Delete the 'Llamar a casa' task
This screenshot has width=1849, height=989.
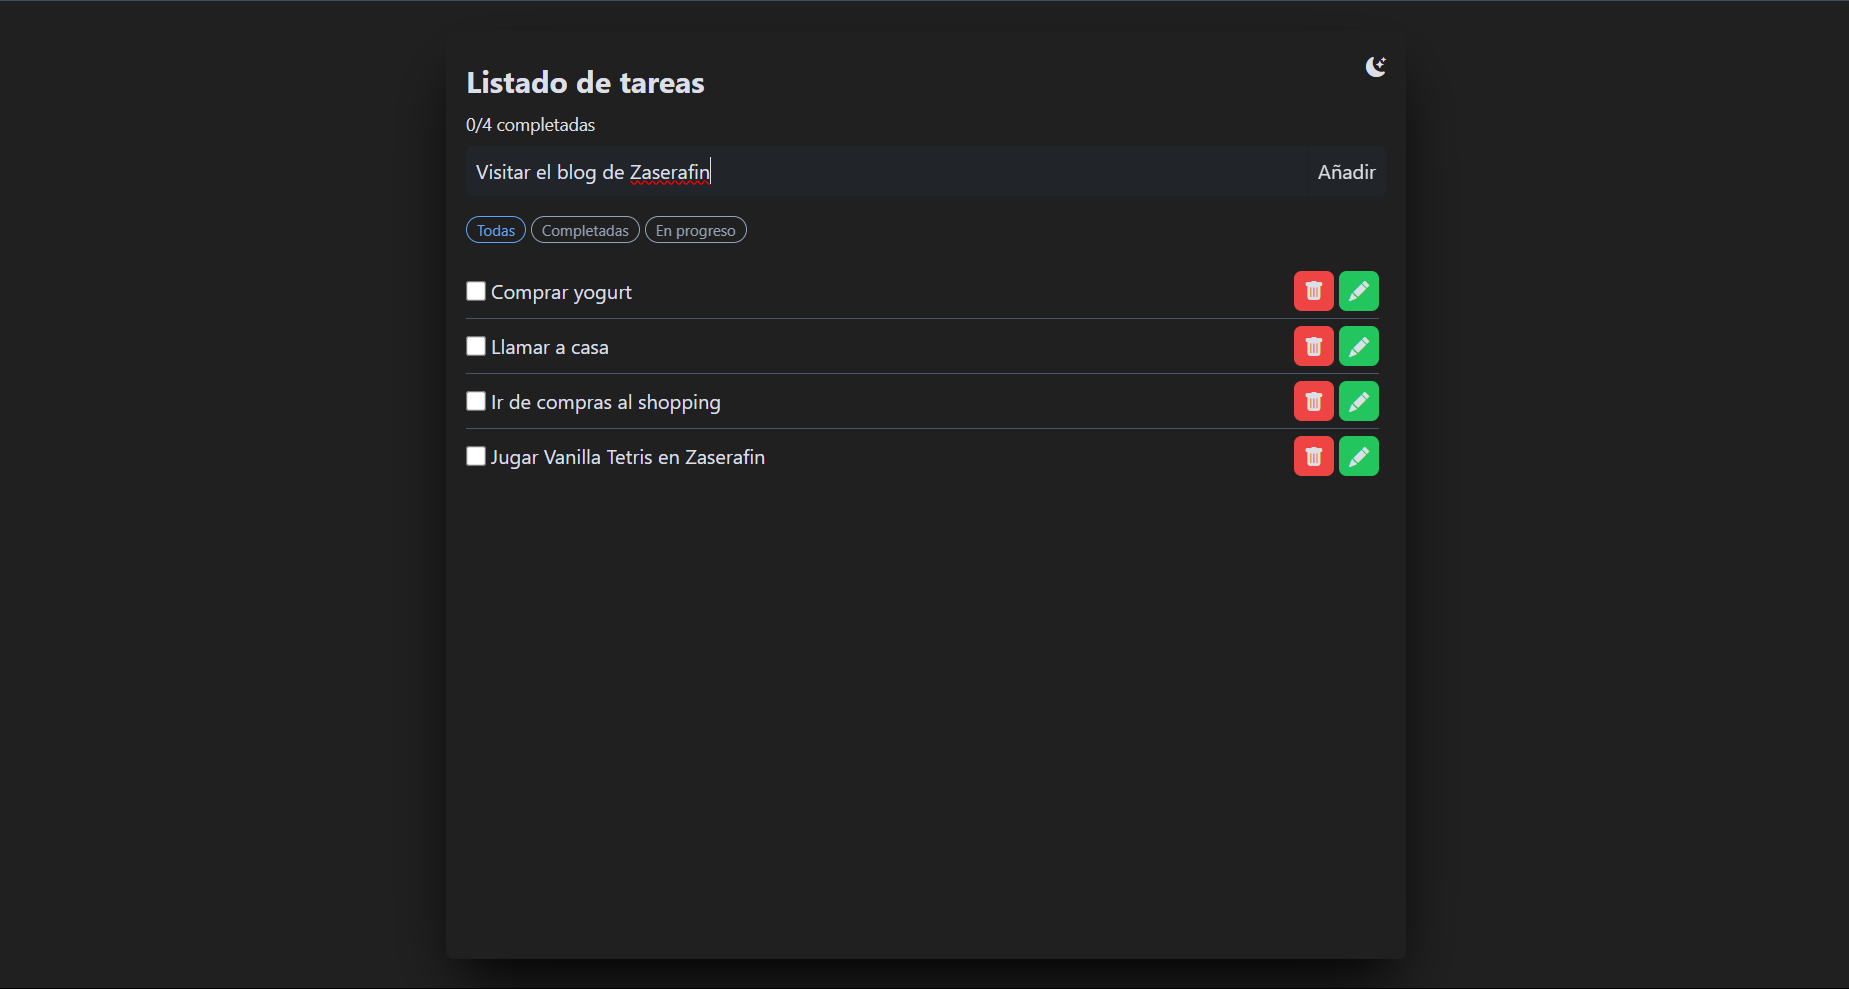(1313, 346)
